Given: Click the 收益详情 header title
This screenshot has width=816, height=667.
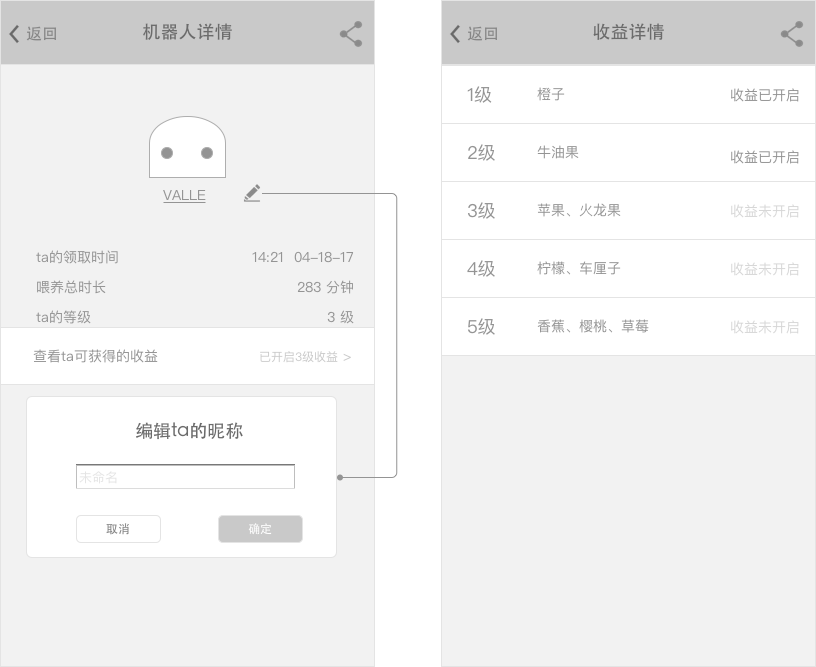Looking at the screenshot, I should coord(628,32).
